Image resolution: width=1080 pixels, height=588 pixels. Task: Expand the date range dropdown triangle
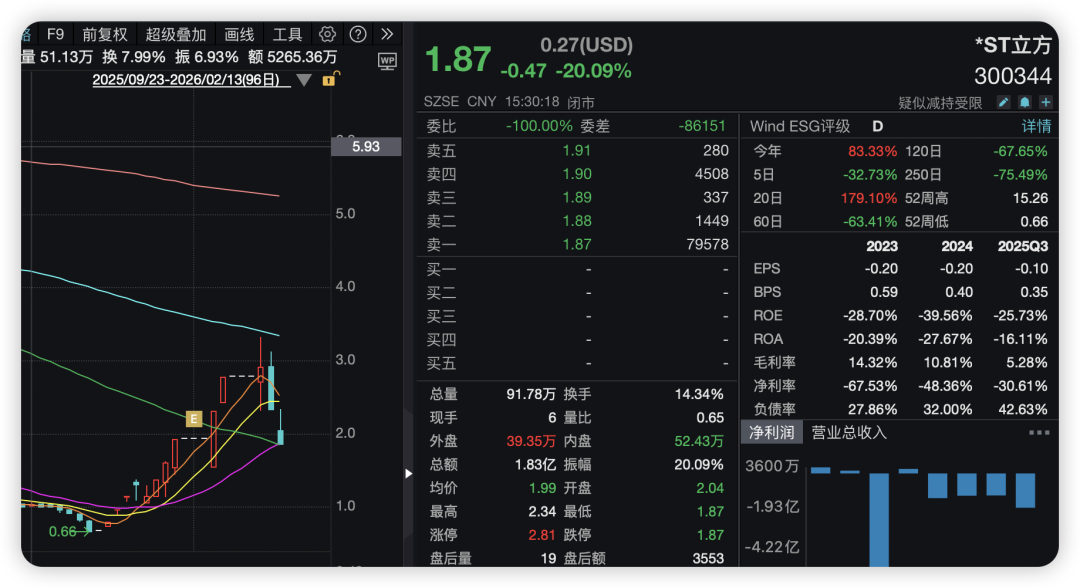pos(304,80)
